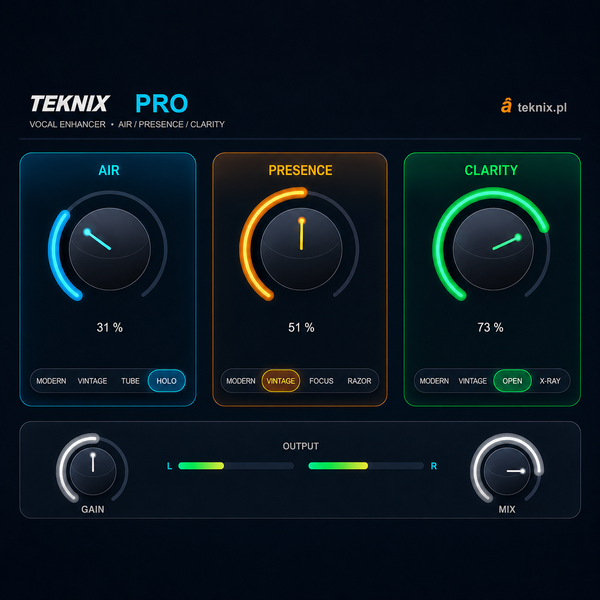Click the orange PRESENCE knob
The image size is (600, 600).
point(301,249)
